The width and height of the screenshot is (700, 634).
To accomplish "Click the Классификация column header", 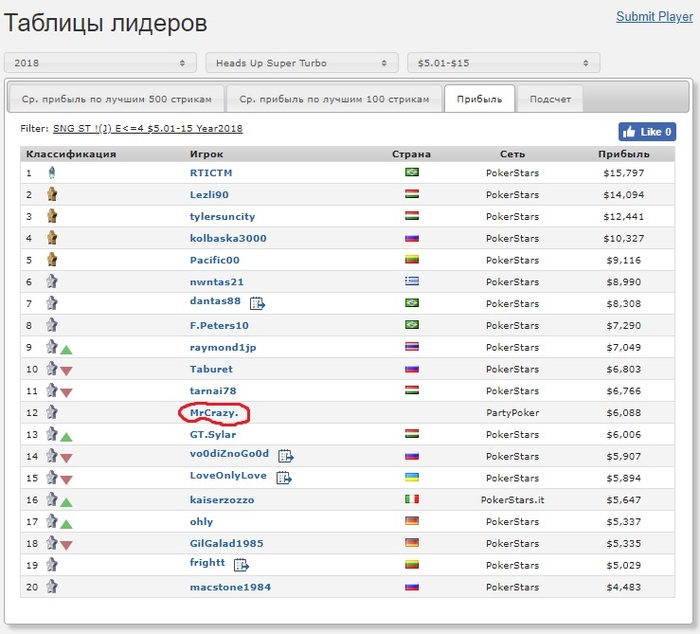I will coord(71,154).
